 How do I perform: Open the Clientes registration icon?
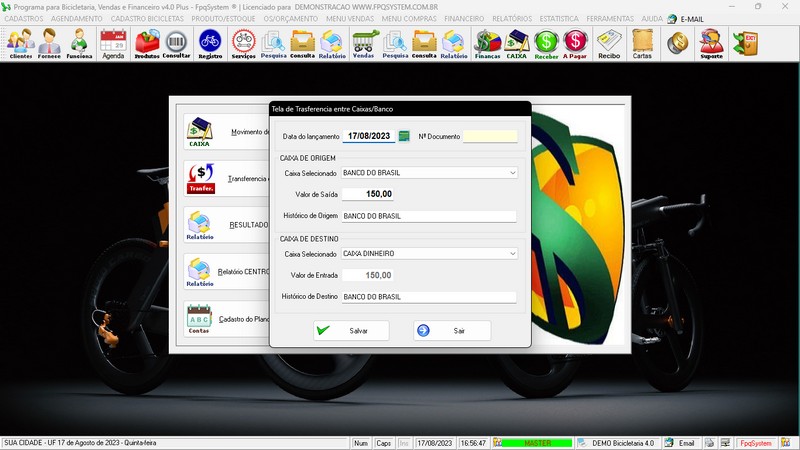point(20,43)
